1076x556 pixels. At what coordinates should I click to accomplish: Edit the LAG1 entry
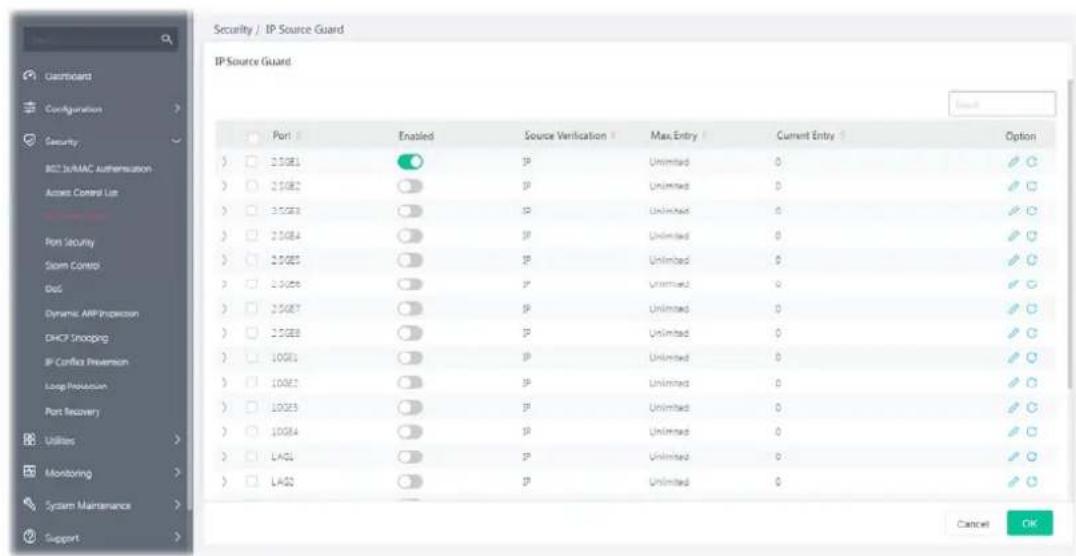pyautogui.click(x=1014, y=456)
